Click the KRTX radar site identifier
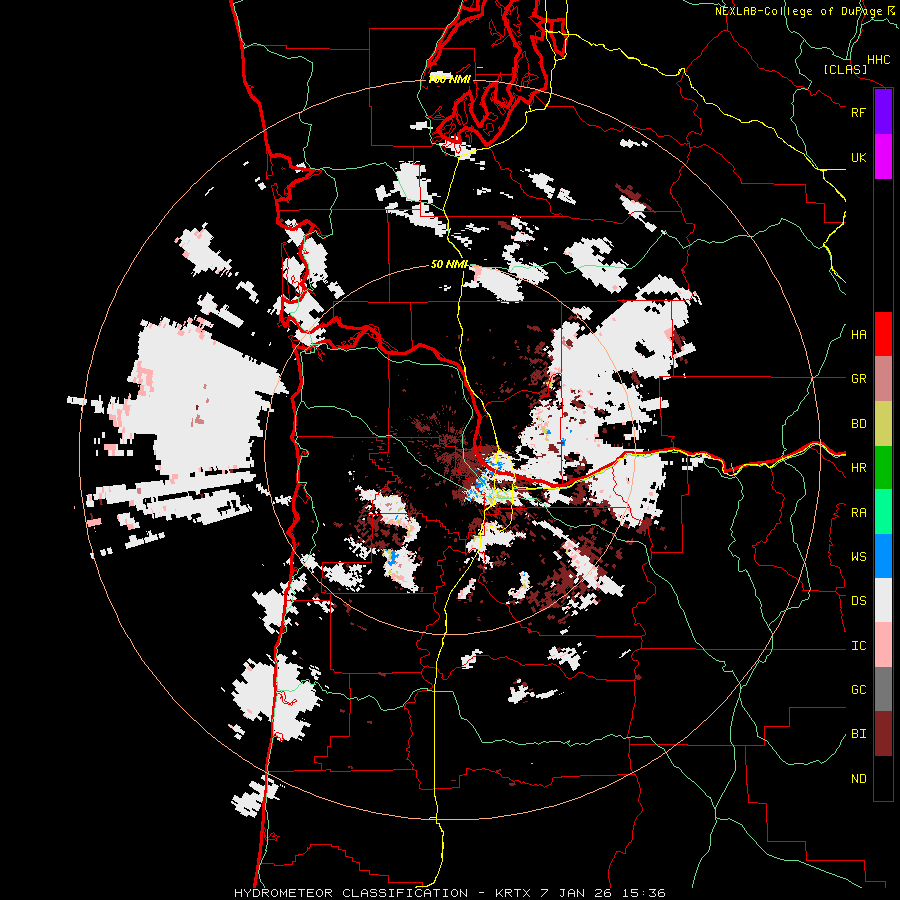This screenshot has height=900, width=900. (514, 893)
